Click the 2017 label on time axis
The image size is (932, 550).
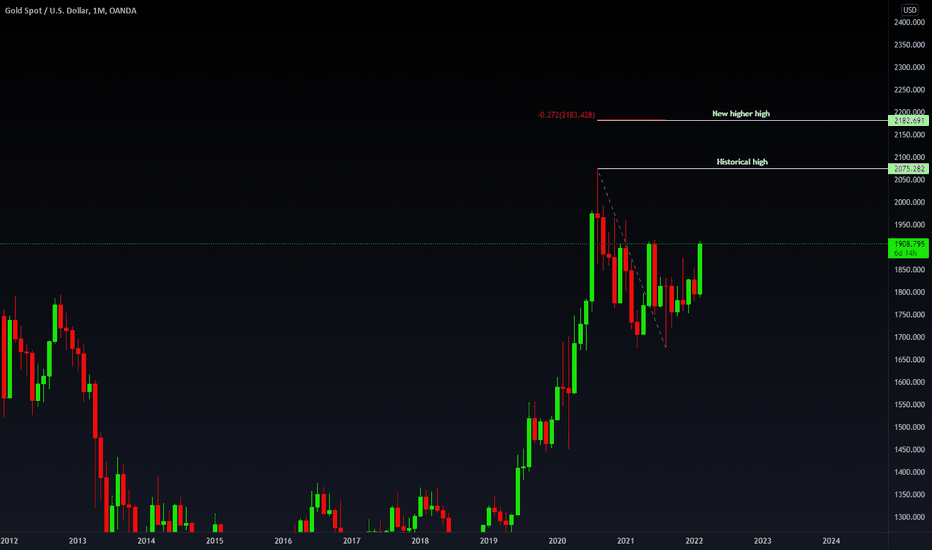(351, 540)
